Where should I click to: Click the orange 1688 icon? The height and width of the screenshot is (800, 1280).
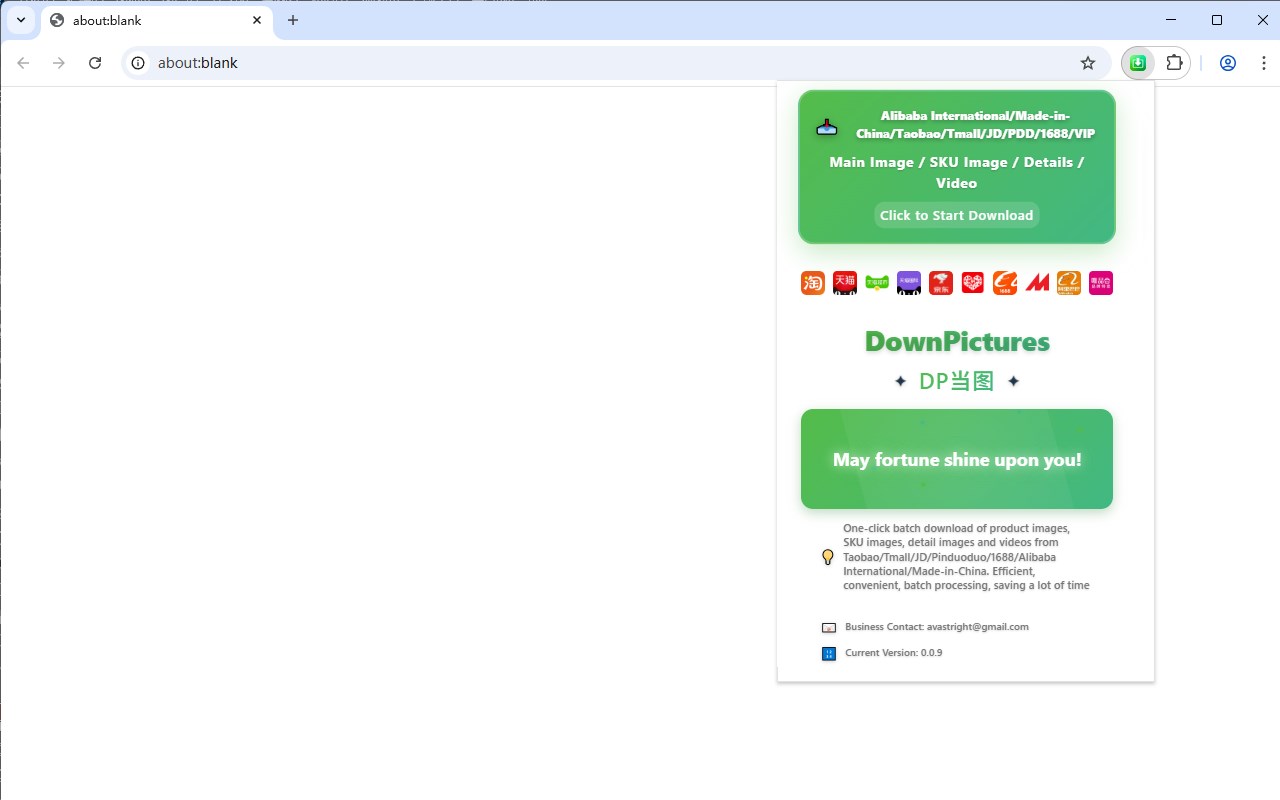point(1005,283)
